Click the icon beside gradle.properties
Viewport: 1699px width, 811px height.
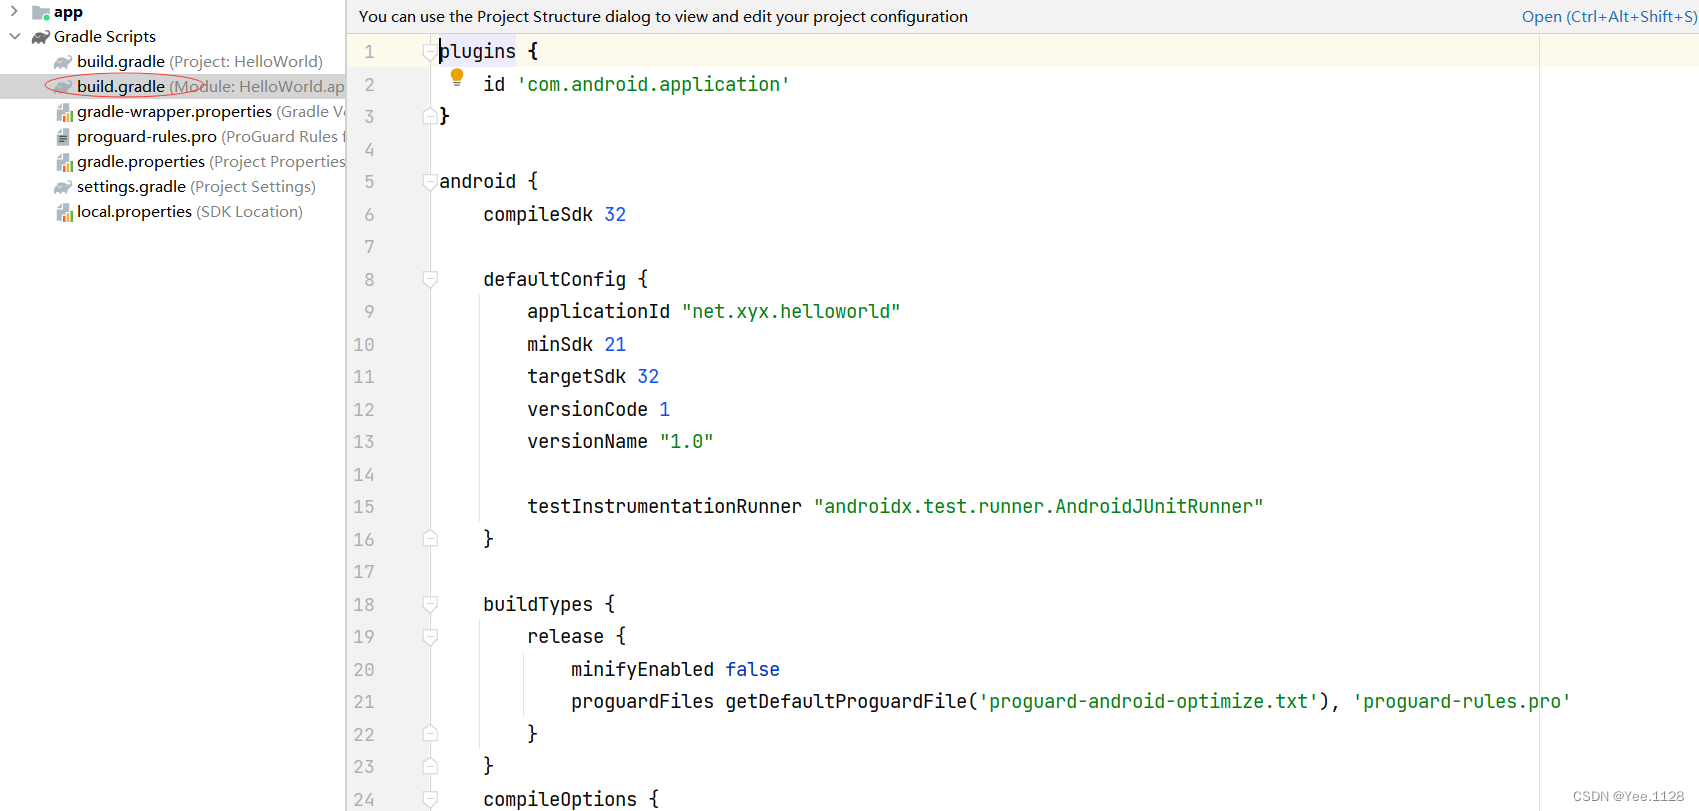click(x=64, y=162)
